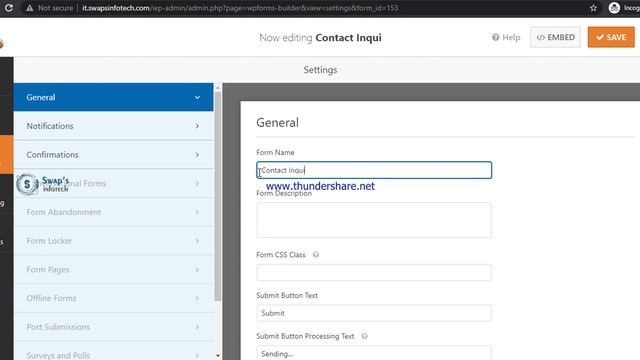Click the sidebar scrollbar up arrow

218,87
